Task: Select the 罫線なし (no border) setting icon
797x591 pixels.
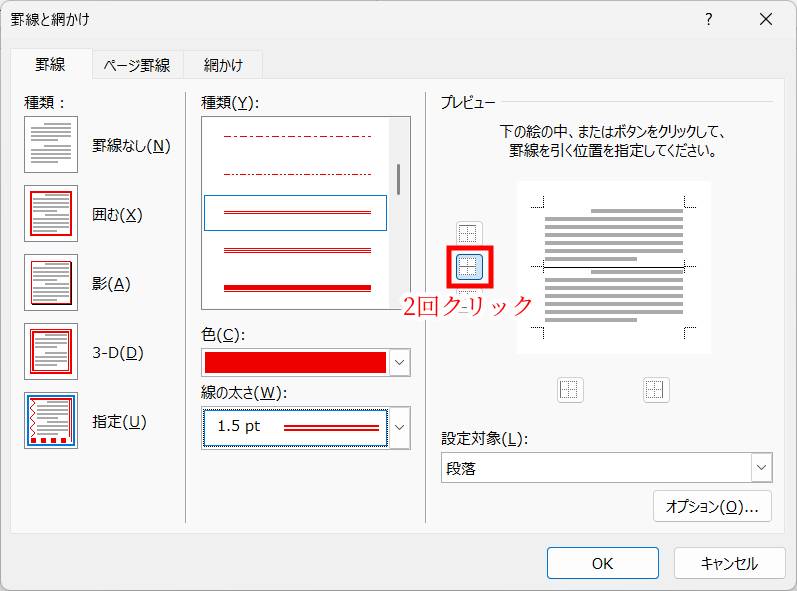Action: point(51,145)
